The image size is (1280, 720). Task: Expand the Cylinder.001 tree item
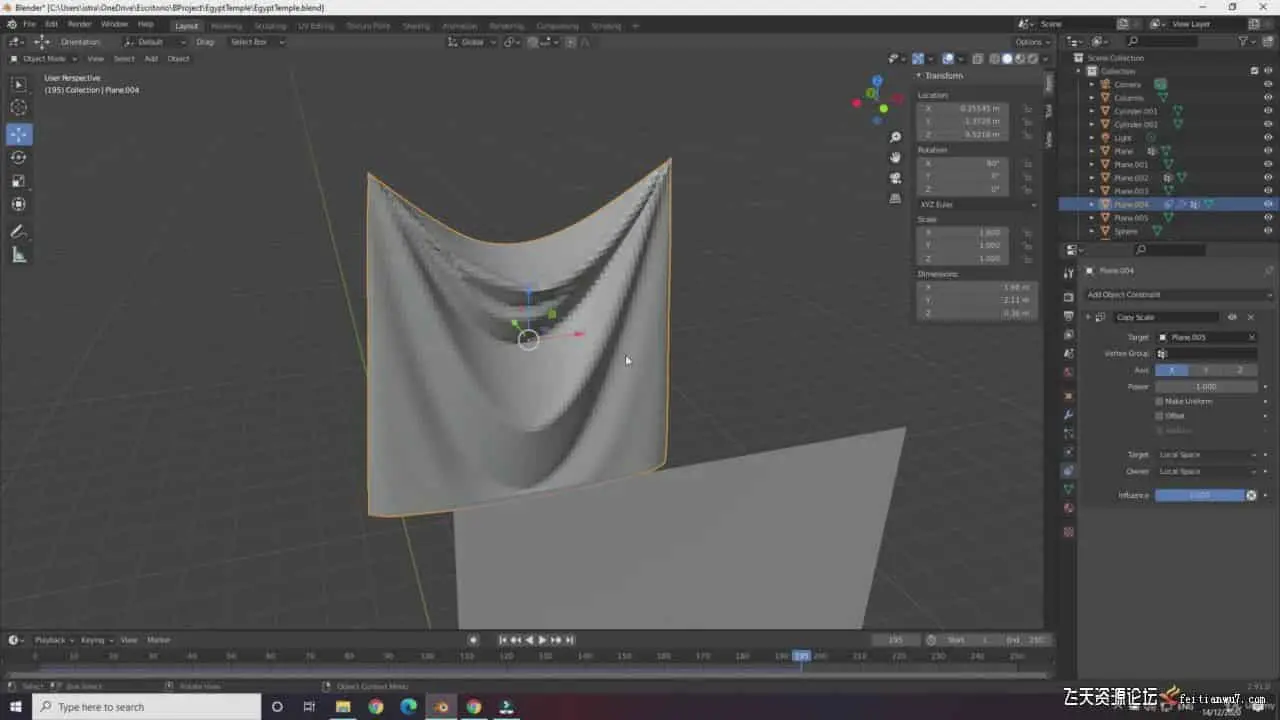[x=1092, y=111]
